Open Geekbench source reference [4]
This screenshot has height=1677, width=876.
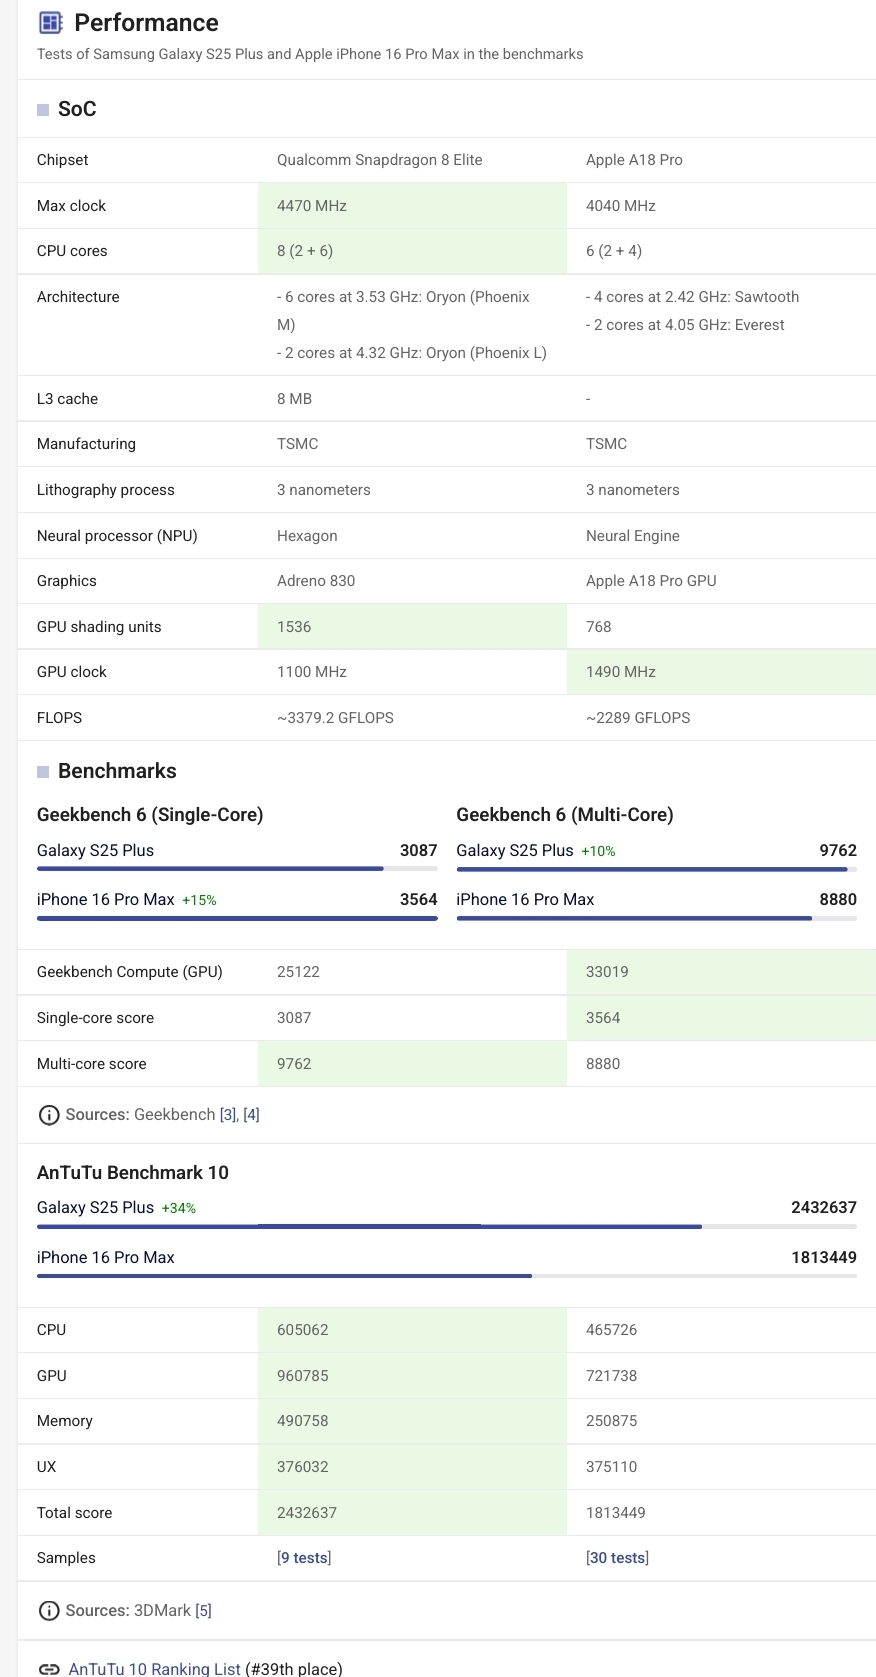click(251, 1115)
